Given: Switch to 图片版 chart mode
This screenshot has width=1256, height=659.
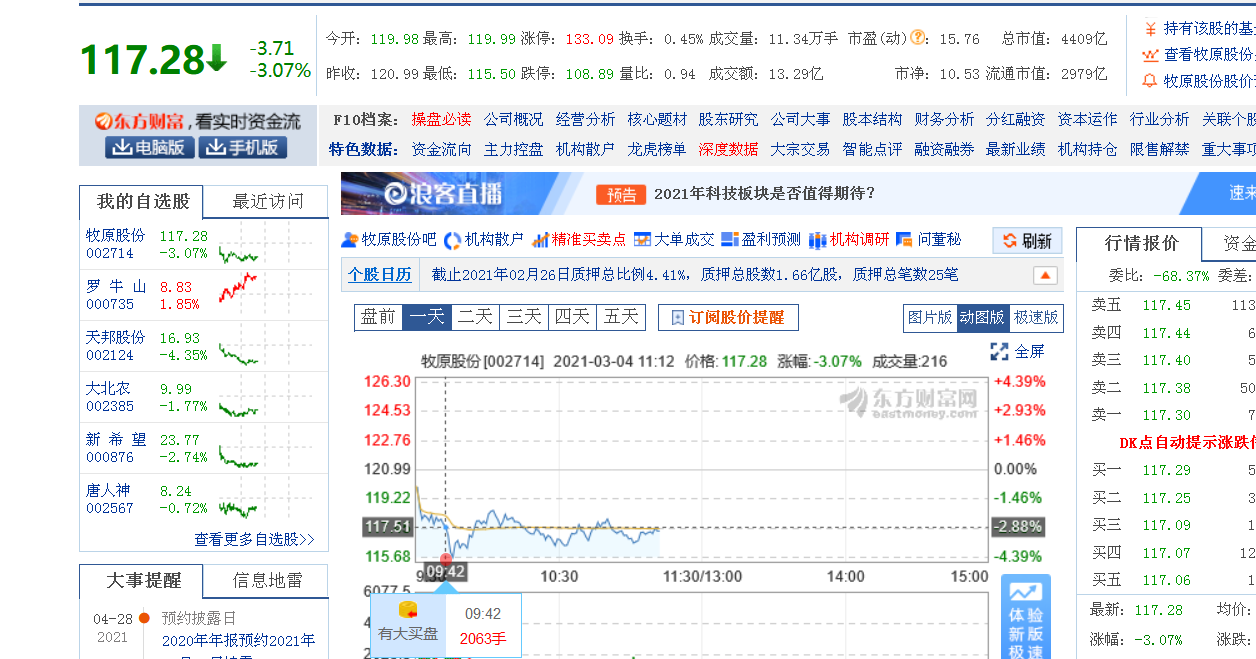Looking at the screenshot, I should coord(930,317).
